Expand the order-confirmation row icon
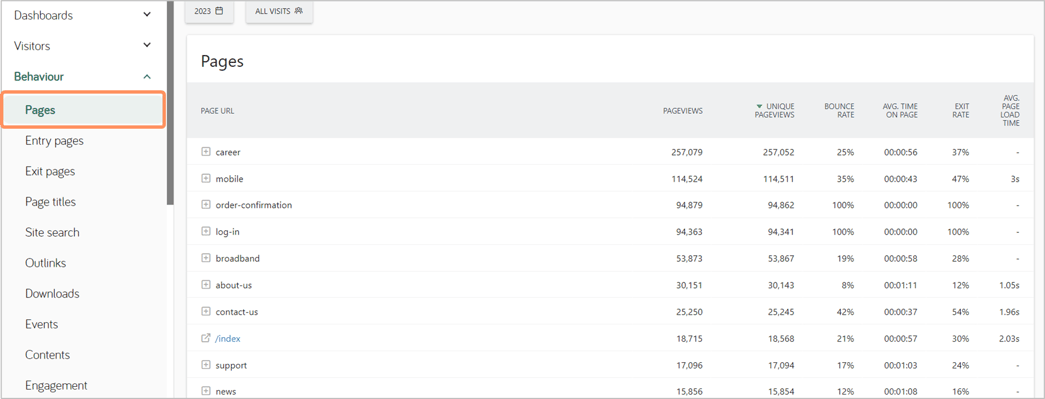The width and height of the screenshot is (1045, 399). coord(206,205)
